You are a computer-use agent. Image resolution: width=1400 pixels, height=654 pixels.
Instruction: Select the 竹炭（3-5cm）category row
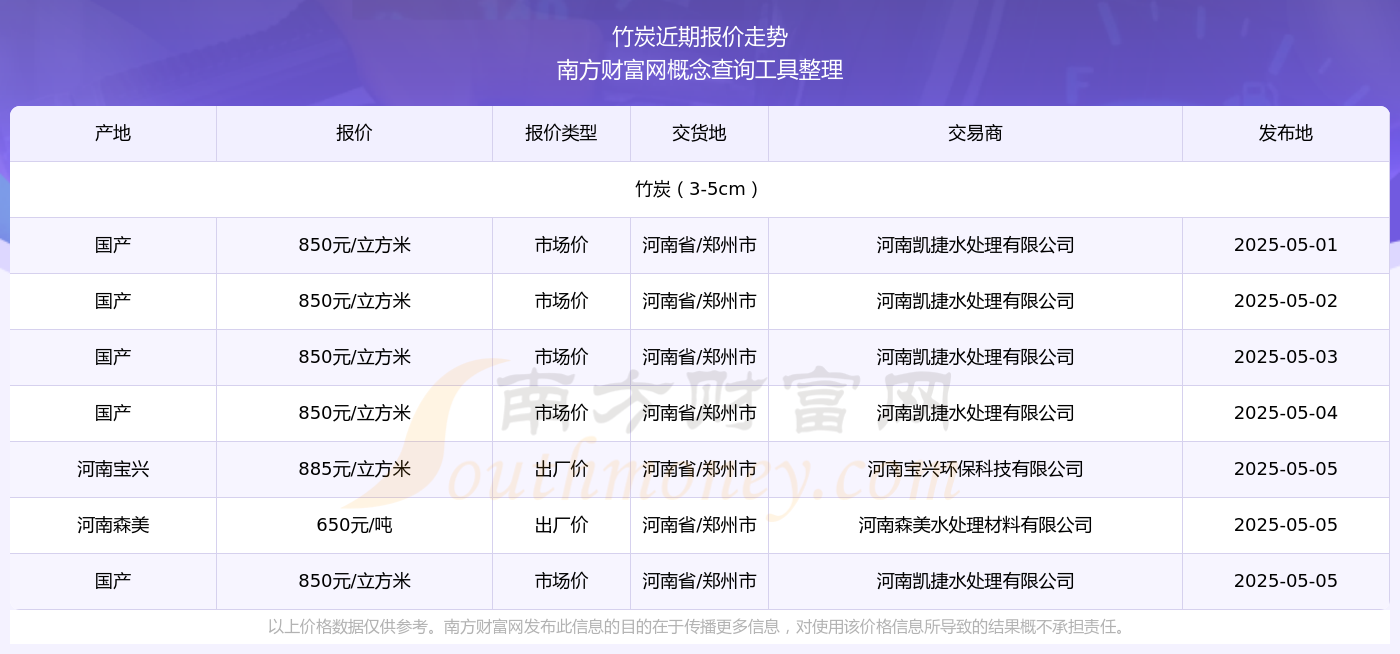click(x=700, y=189)
